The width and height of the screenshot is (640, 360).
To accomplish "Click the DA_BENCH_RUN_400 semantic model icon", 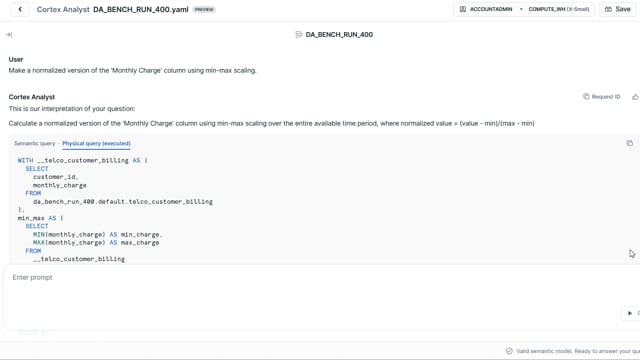I will click(298, 35).
